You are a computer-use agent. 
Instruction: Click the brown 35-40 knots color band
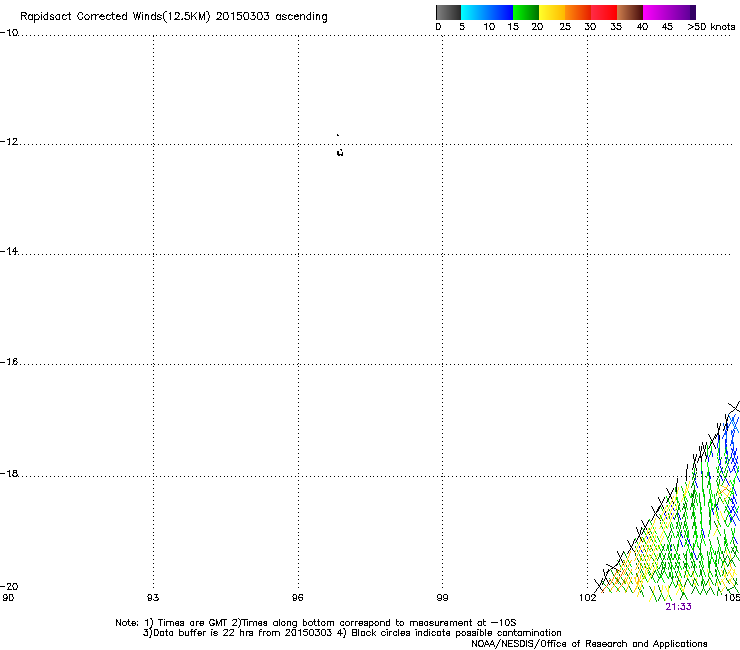(x=630, y=12)
